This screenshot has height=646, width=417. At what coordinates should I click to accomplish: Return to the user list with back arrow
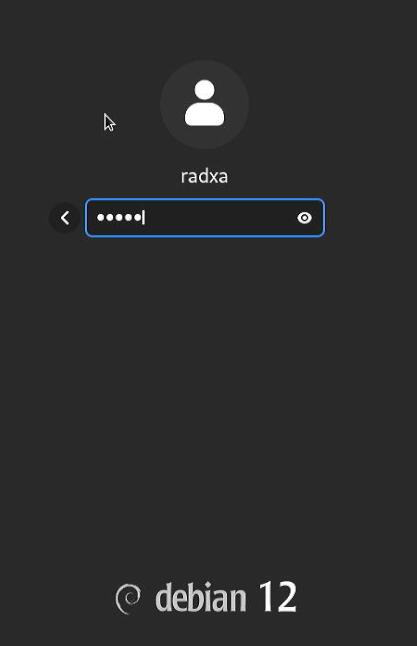click(65, 218)
